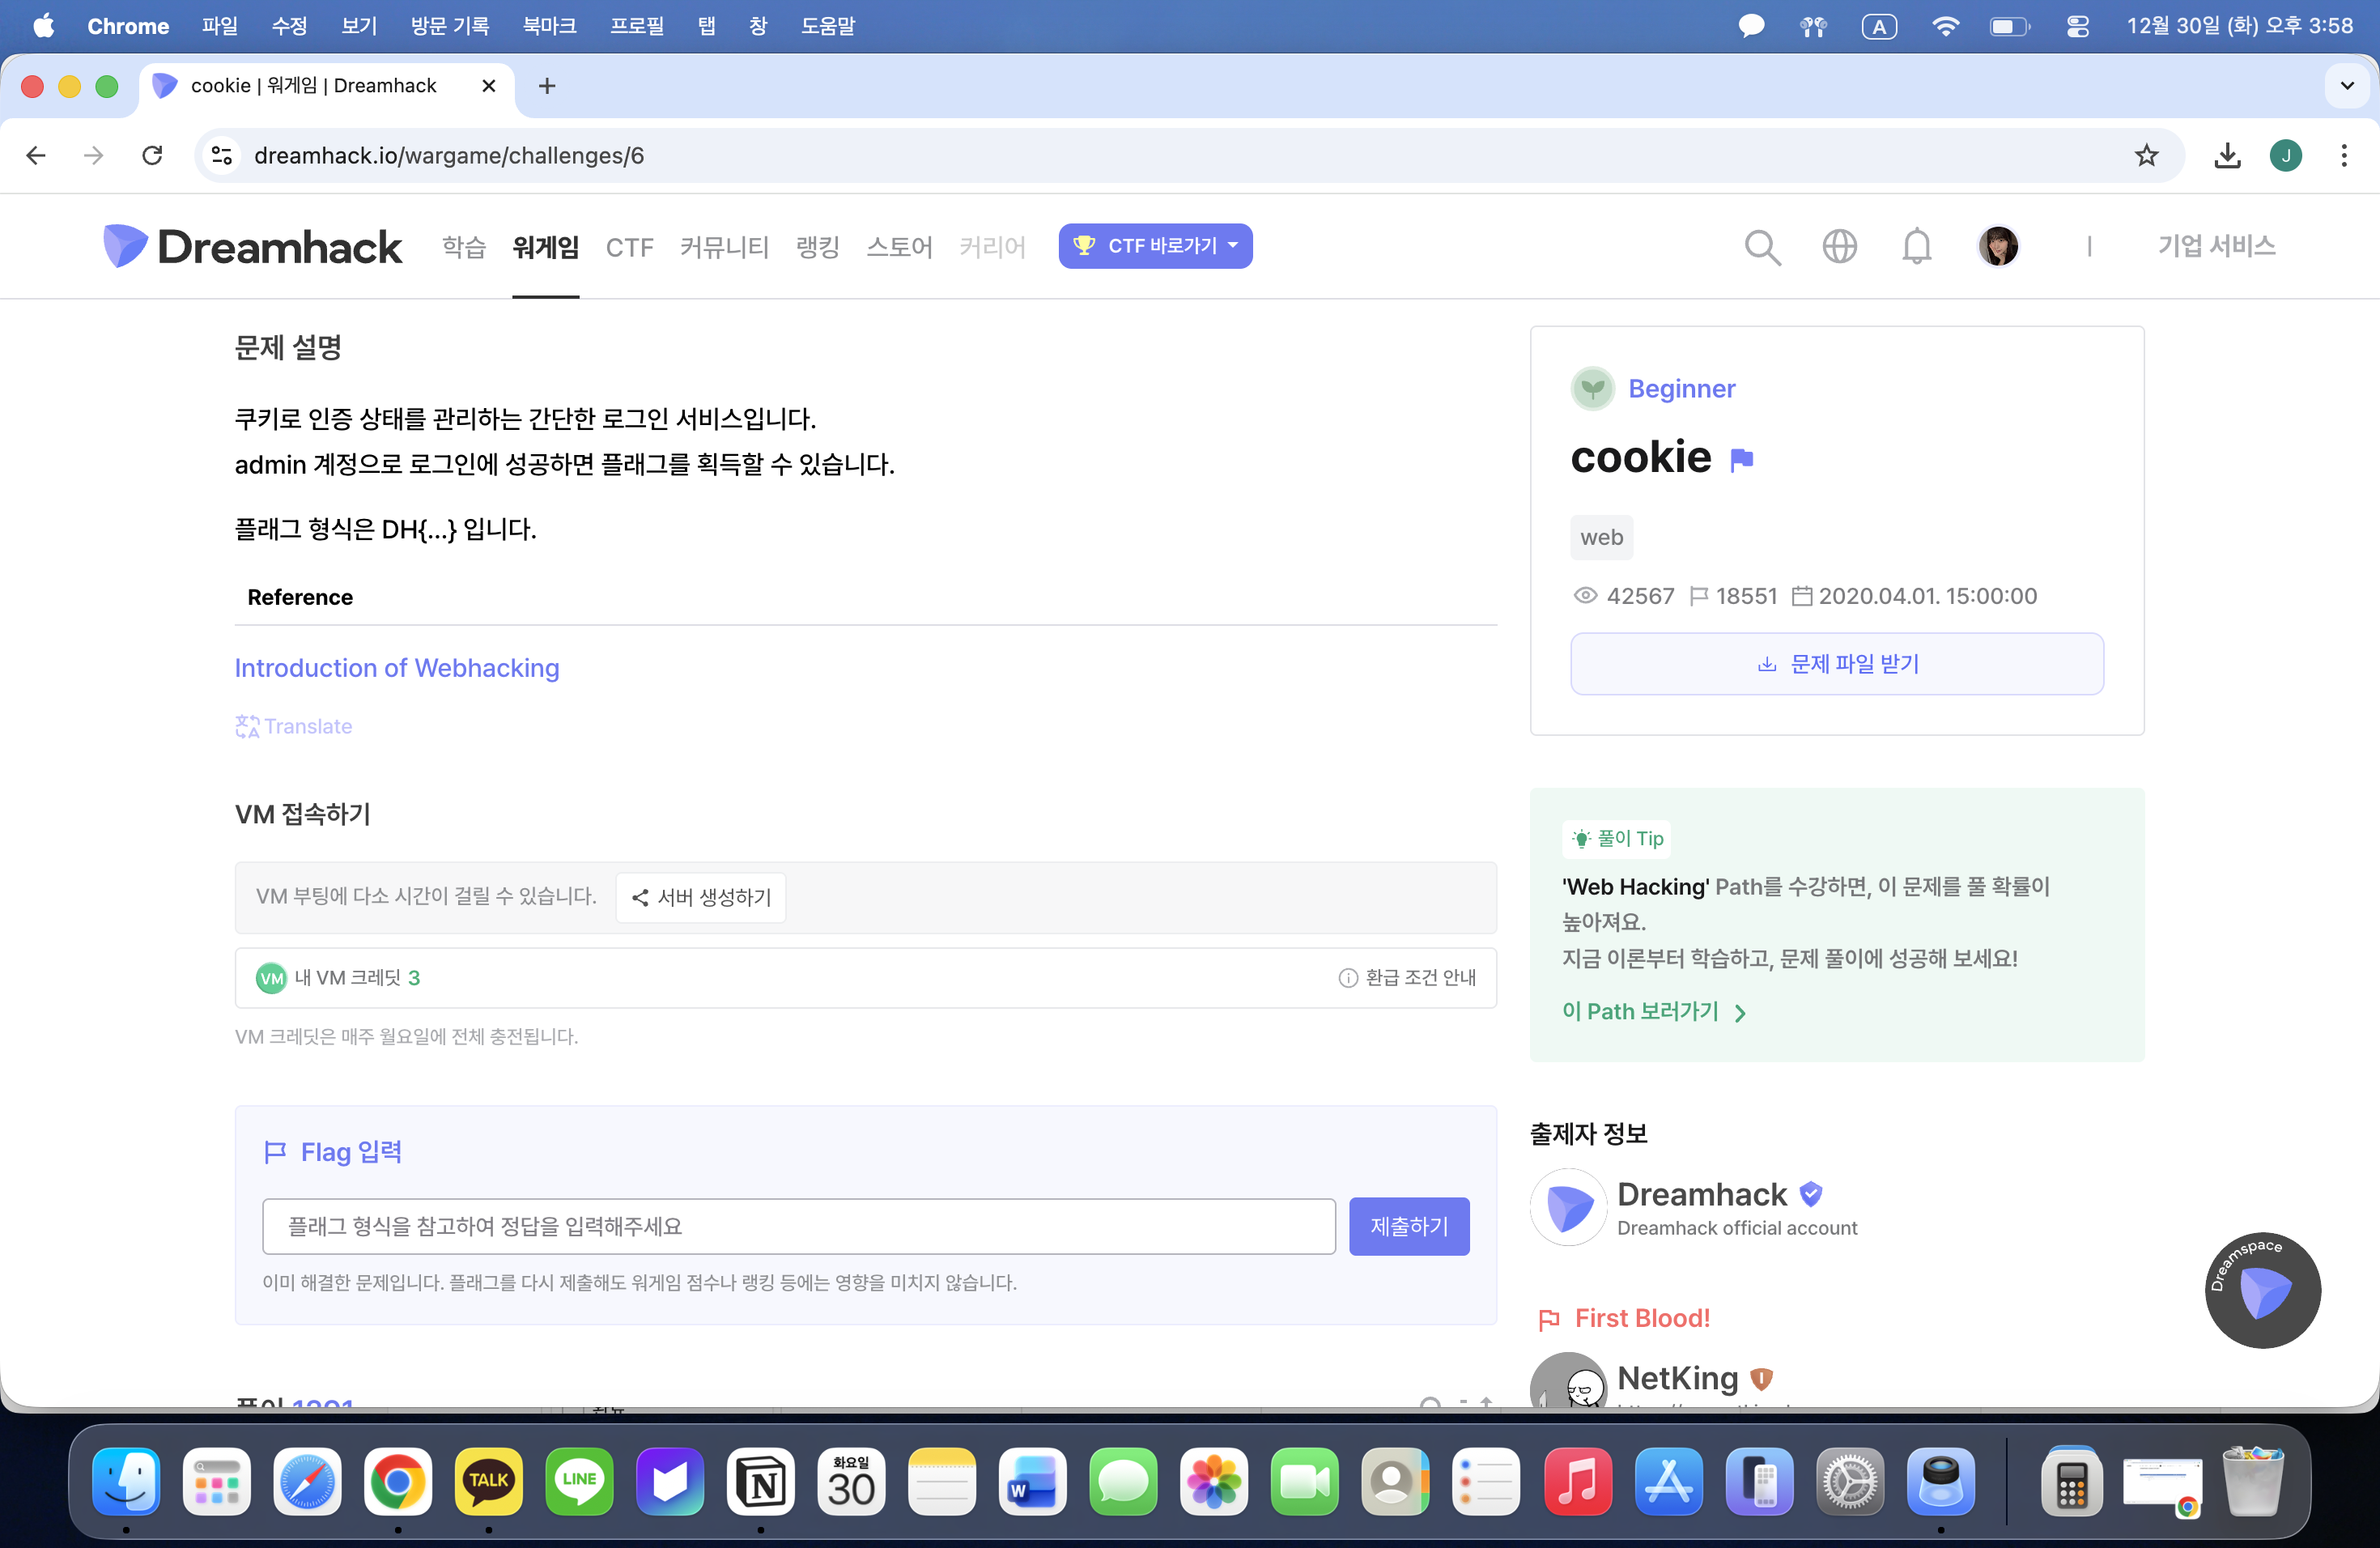
Task: Click the Dreamhack logo
Action: tap(252, 246)
